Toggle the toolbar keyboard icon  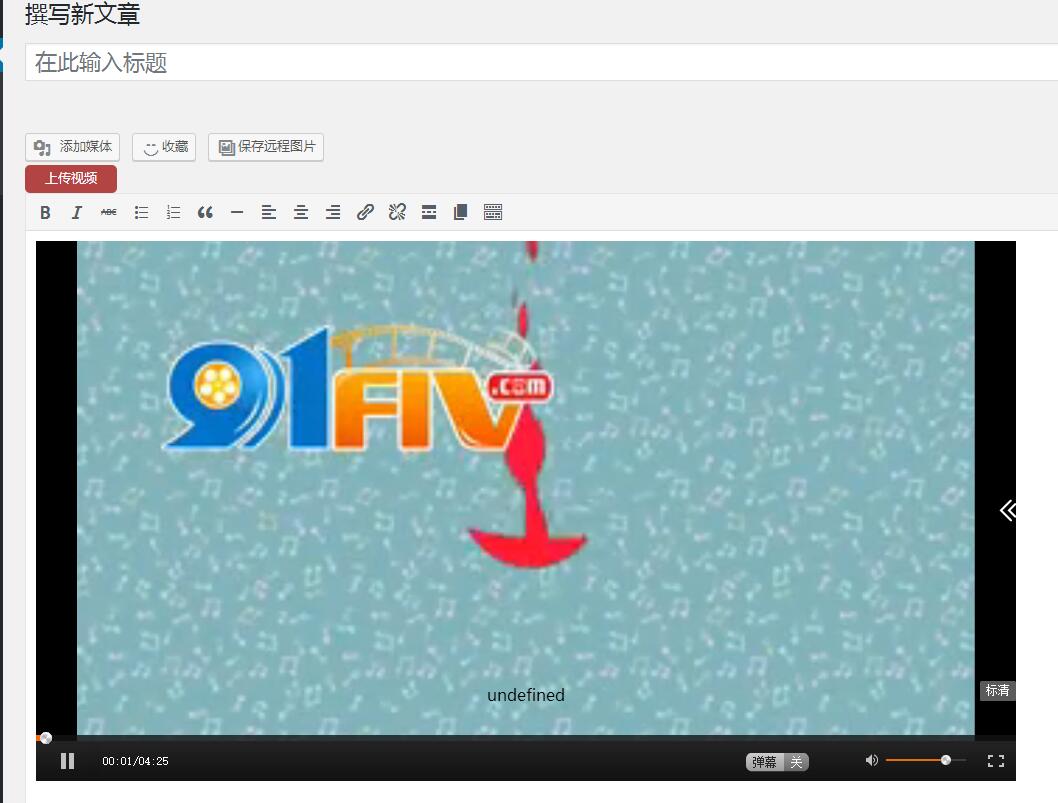tap(493, 213)
